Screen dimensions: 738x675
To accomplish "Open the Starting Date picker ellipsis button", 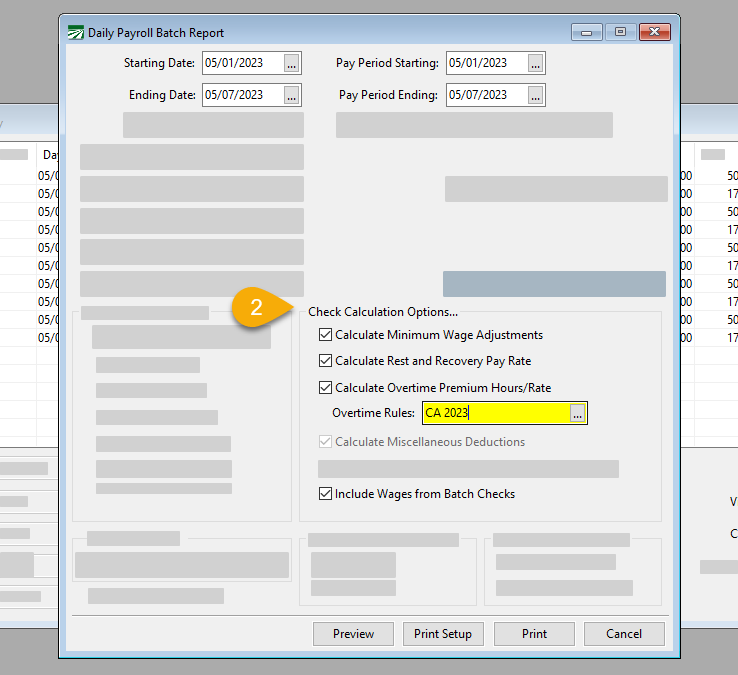I will (291, 63).
